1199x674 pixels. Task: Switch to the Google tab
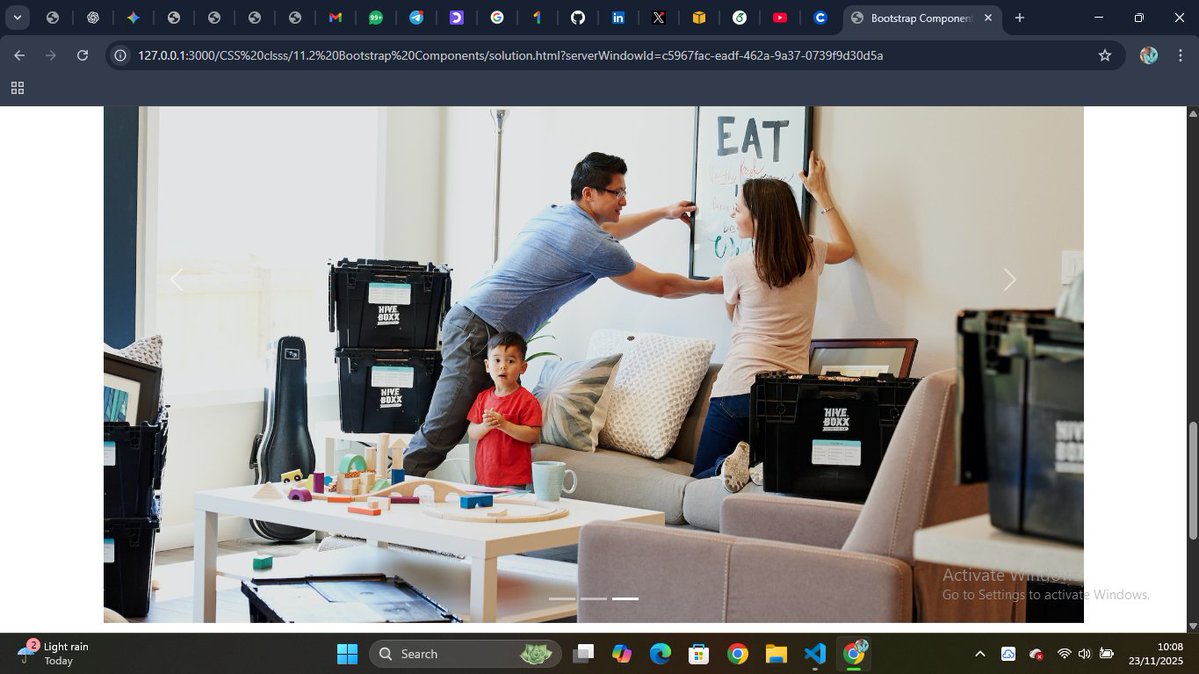497,18
